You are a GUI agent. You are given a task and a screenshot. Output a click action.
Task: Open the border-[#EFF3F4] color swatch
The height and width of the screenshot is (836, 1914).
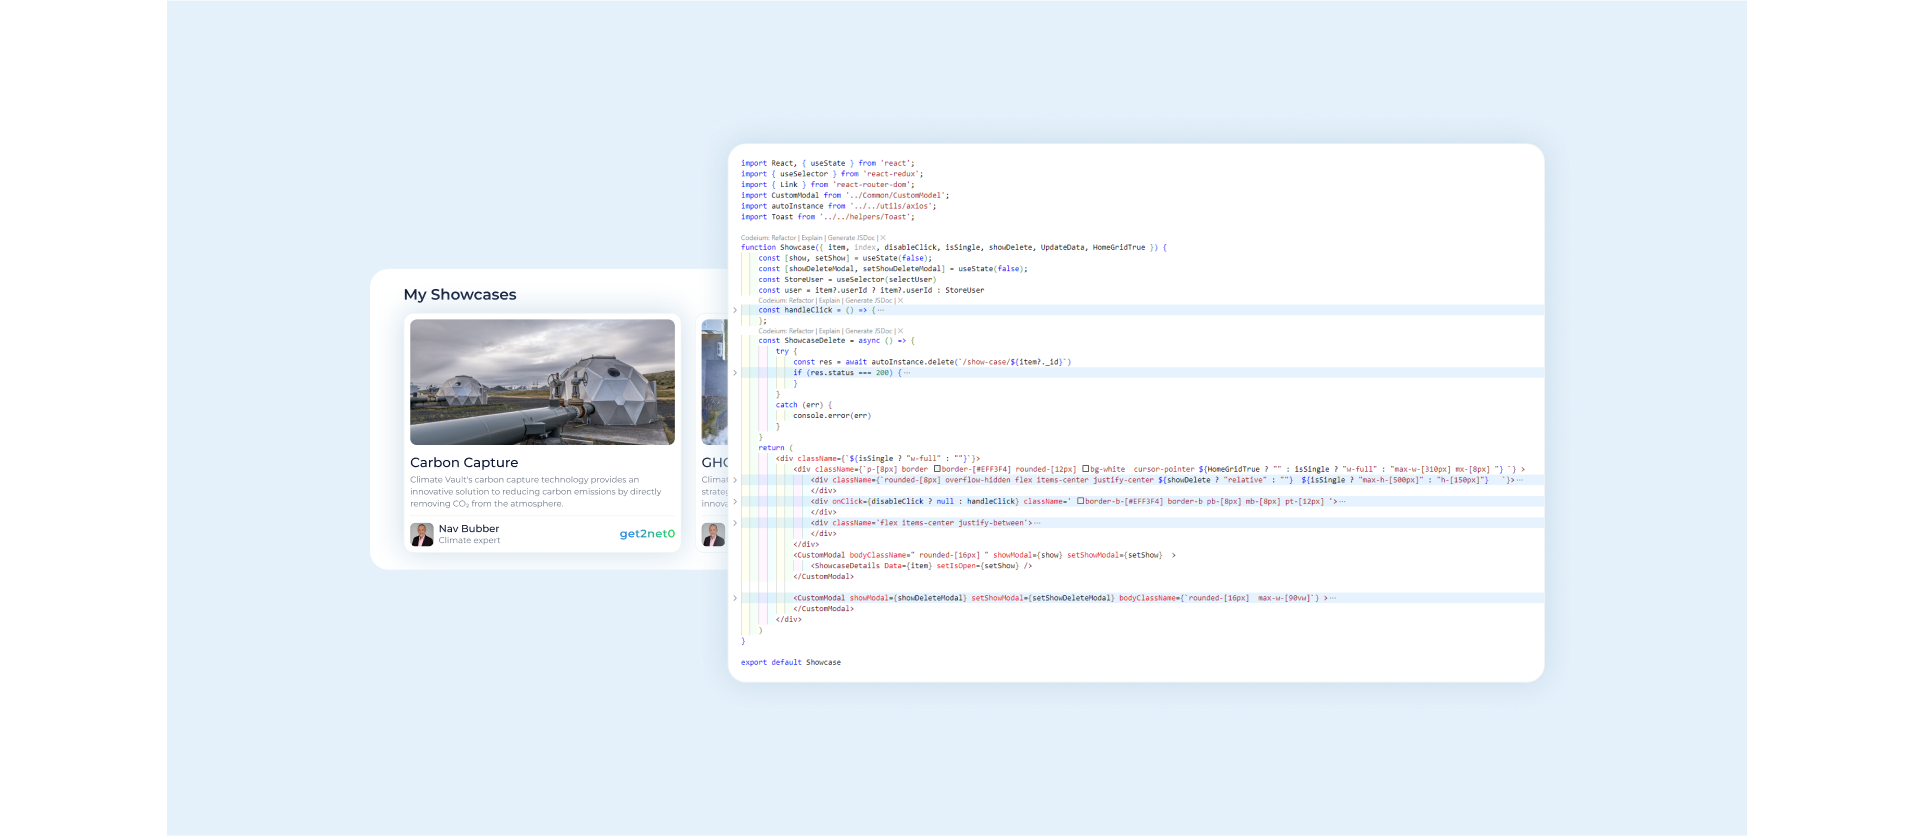[x=937, y=469]
